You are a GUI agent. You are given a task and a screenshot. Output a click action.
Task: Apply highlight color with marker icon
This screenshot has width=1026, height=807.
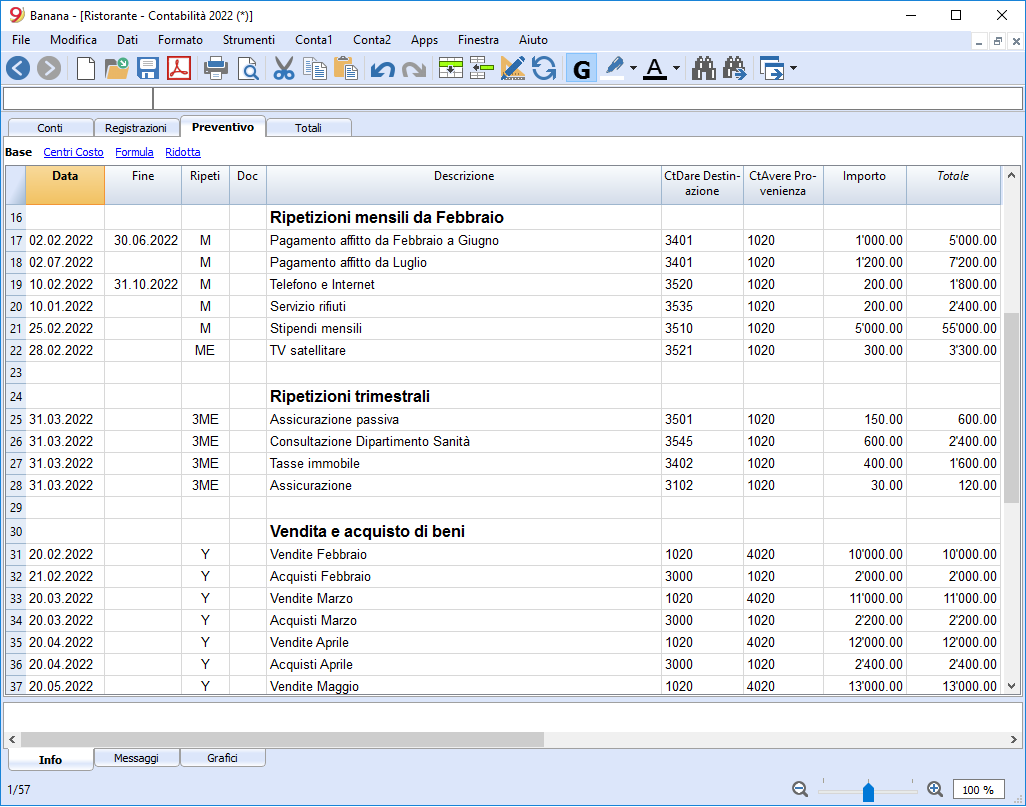[613, 68]
